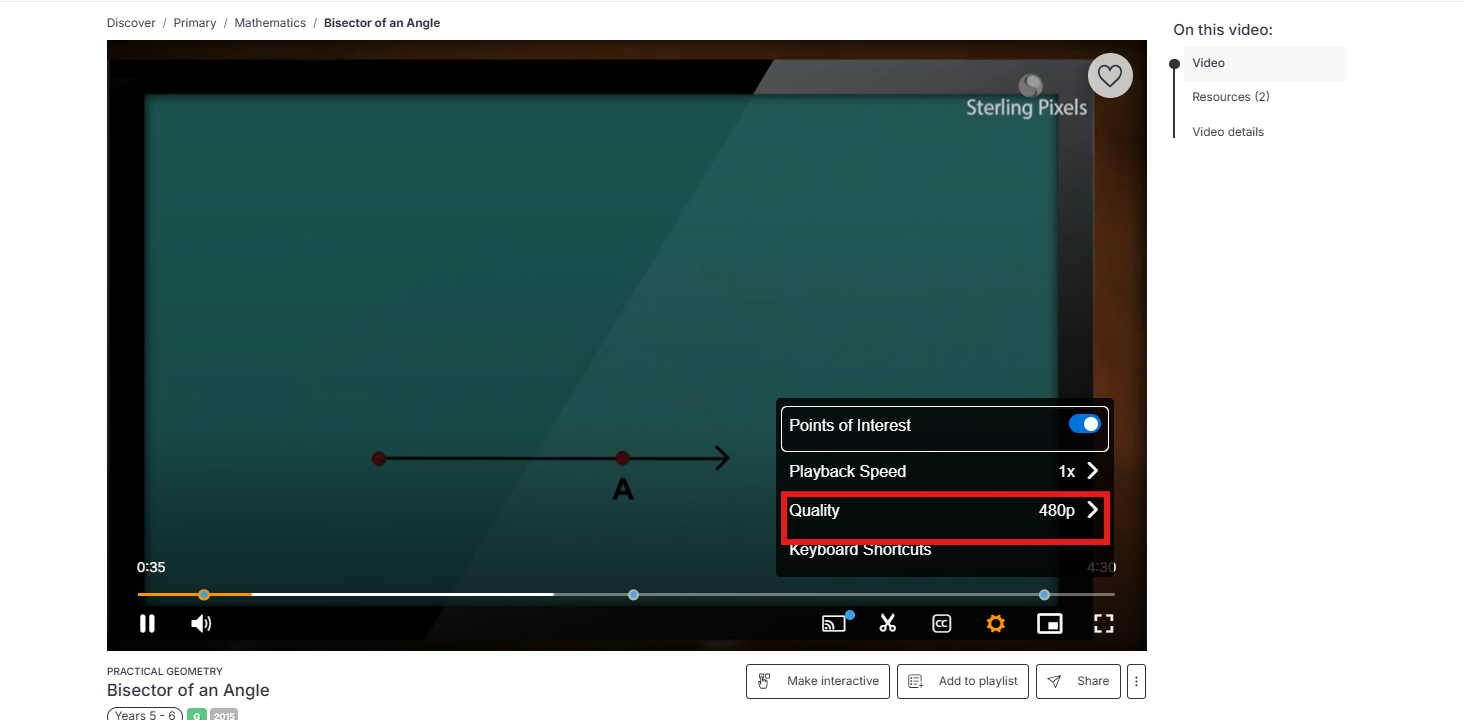Enable picture-in-picture mode

(1049, 624)
